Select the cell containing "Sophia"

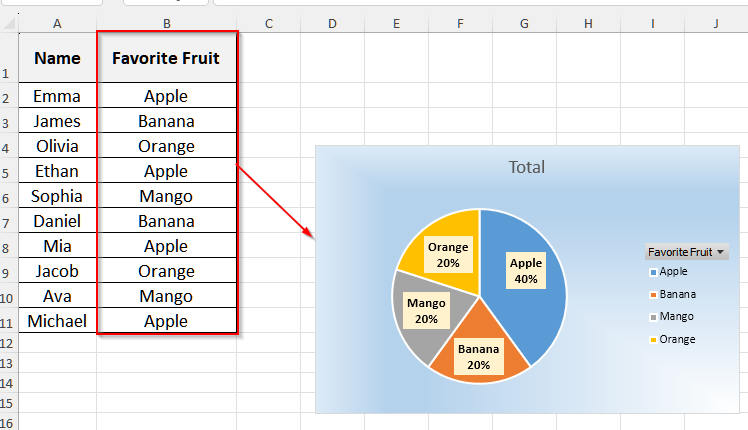pyautogui.click(x=57, y=196)
